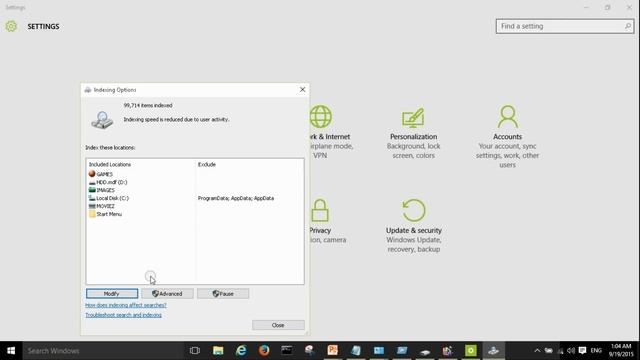Click the Indexing Options title bar icon
This screenshot has width=640, height=360.
[x=88, y=90]
